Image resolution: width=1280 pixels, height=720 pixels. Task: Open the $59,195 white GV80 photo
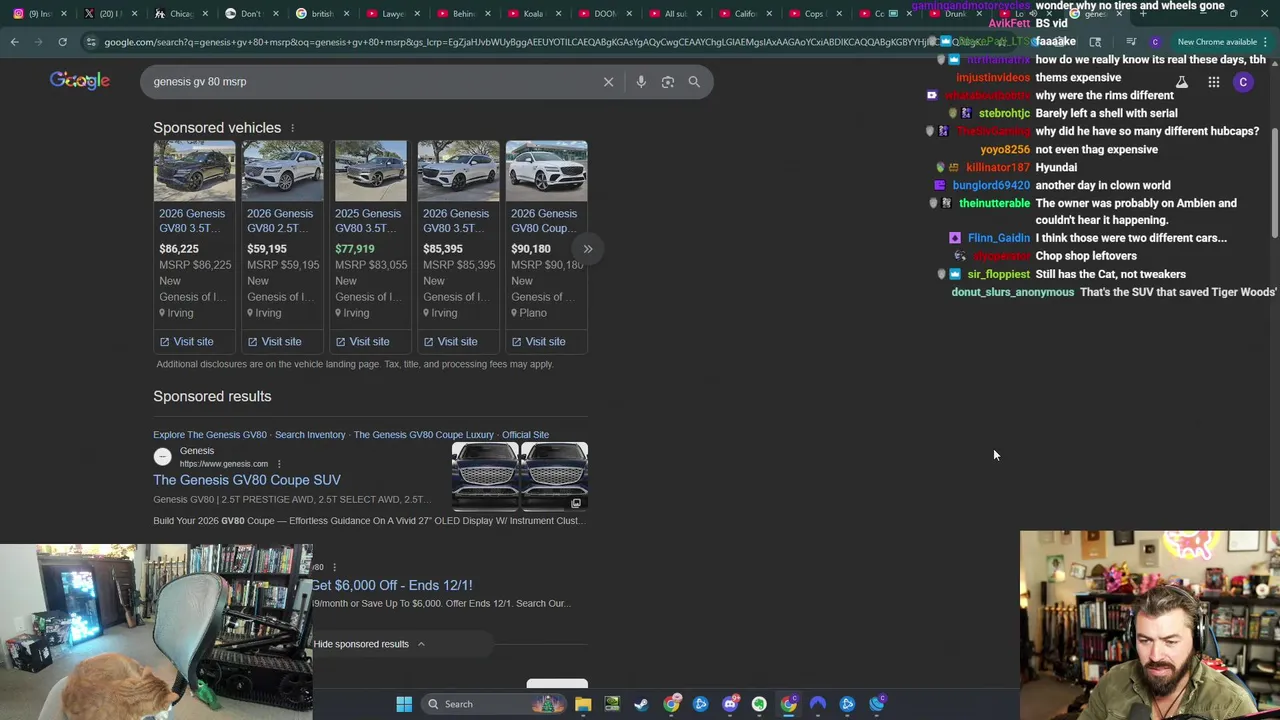(x=282, y=171)
